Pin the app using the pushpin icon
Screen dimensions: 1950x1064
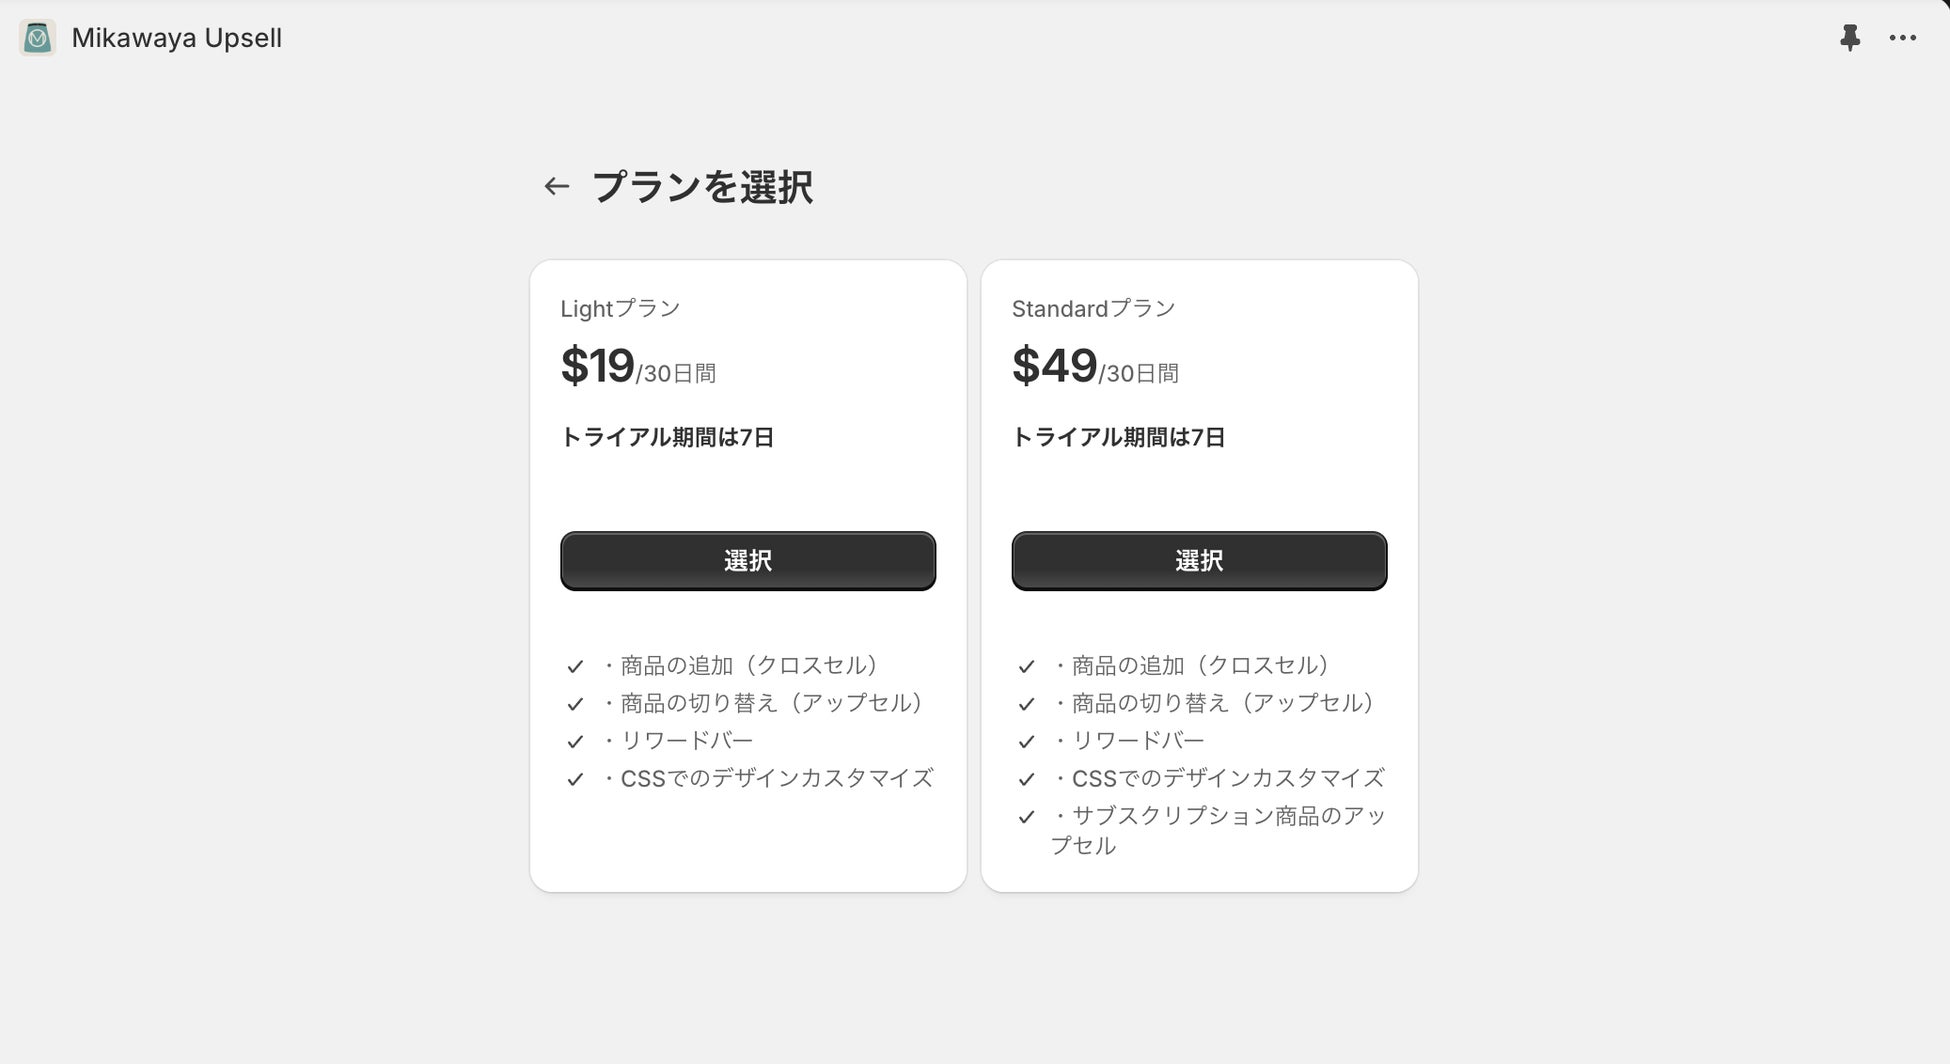click(1849, 38)
